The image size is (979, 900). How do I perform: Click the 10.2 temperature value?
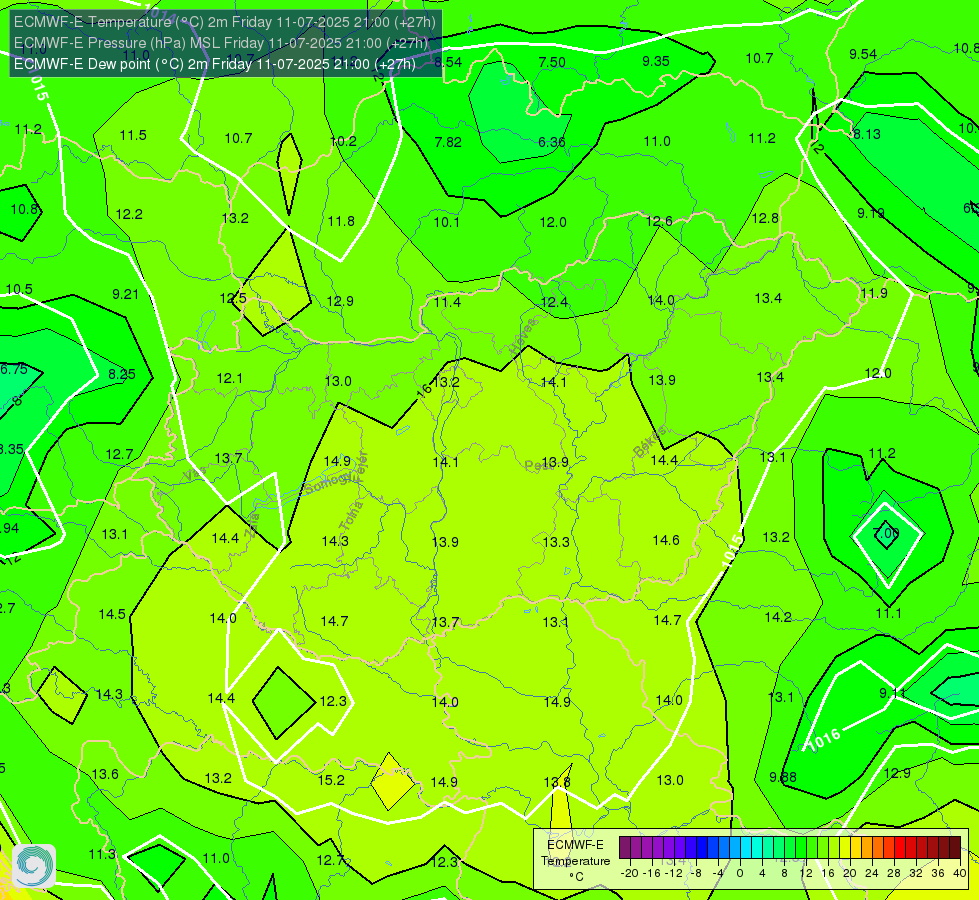pos(343,142)
